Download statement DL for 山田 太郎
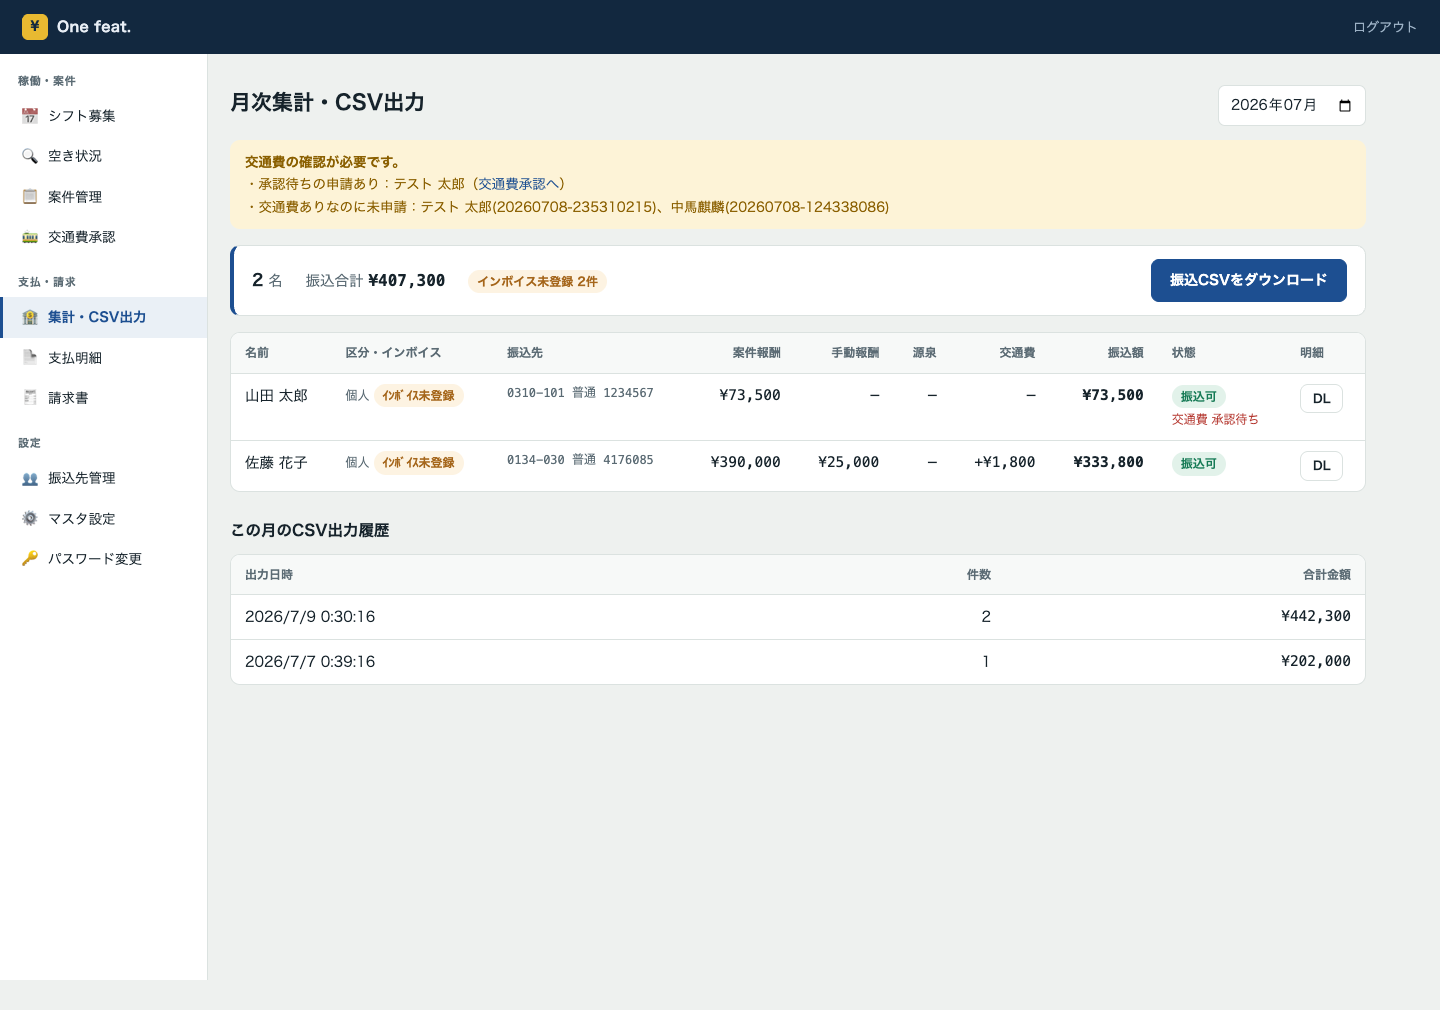The image size is (1440, 1010). point(1321,398)
